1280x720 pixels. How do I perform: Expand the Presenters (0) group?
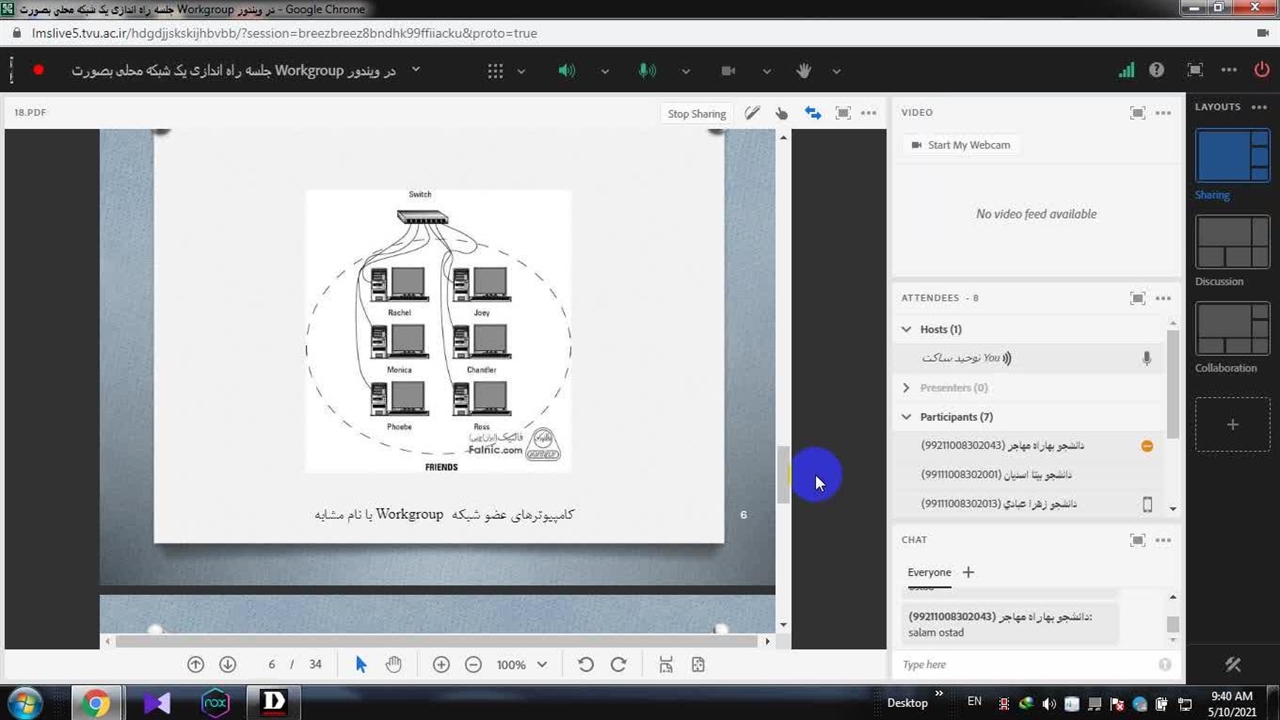click(x=907, y=388)
